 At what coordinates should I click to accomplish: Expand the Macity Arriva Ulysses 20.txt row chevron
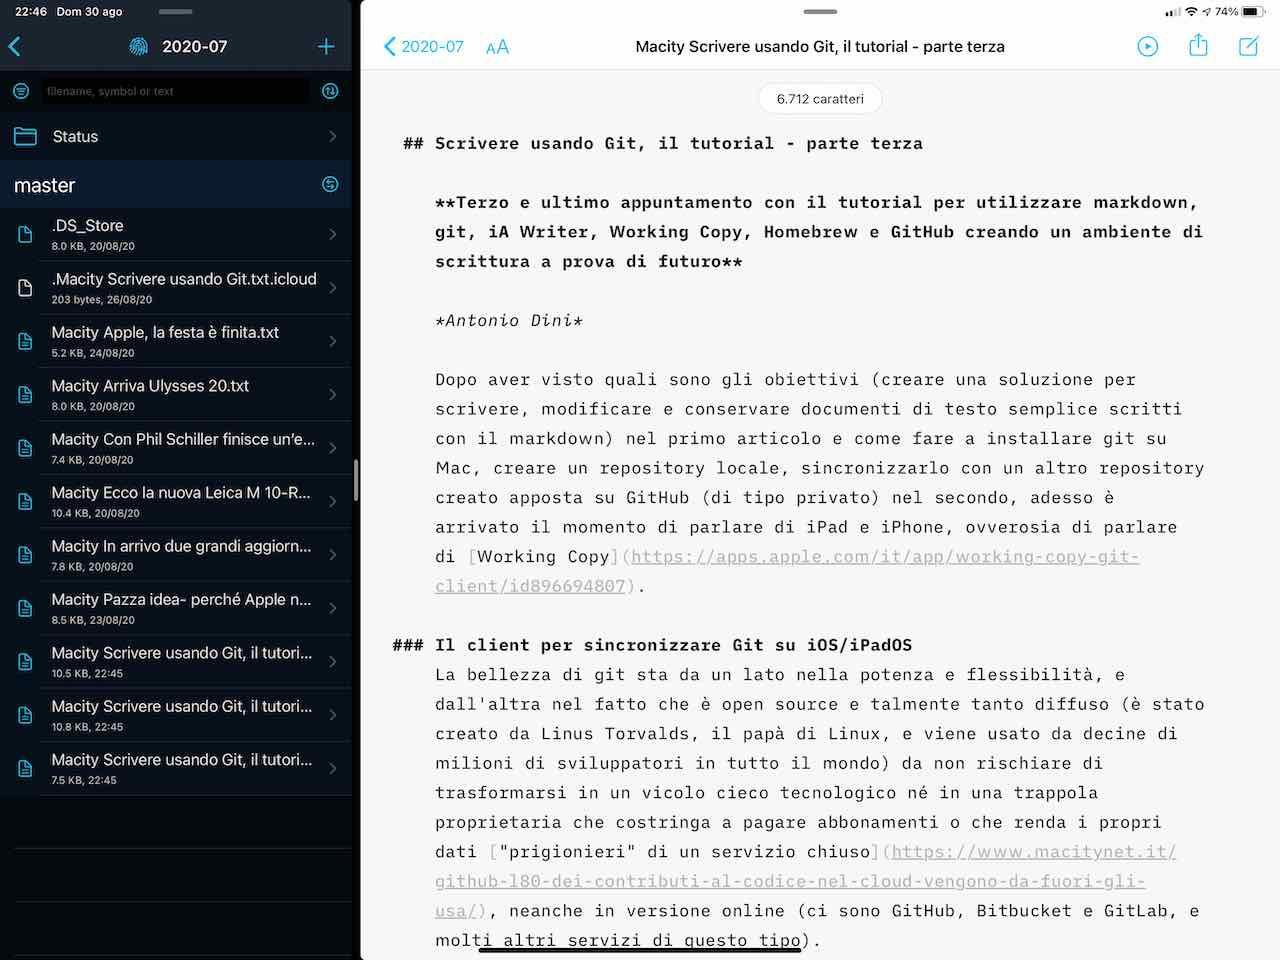point(332,394)
